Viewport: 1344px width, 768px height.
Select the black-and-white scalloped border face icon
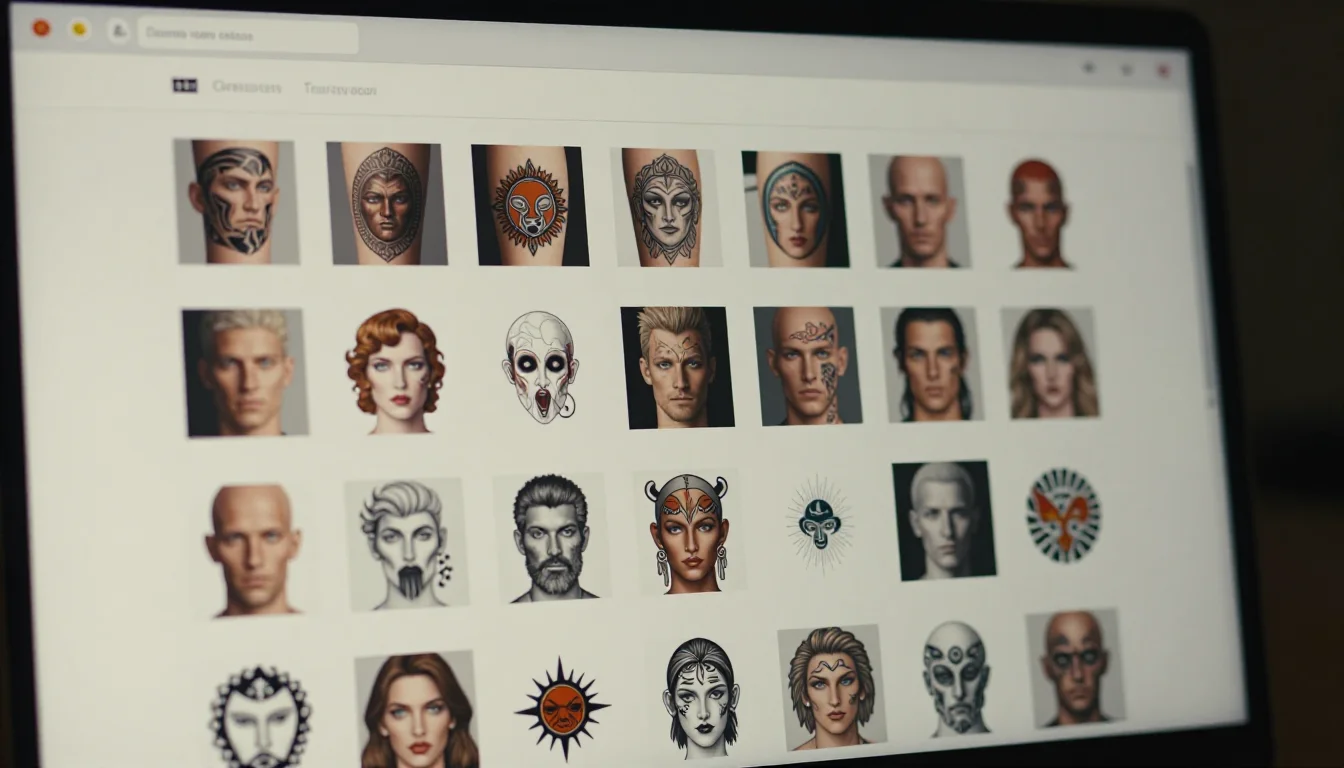[x=260, y=716]
